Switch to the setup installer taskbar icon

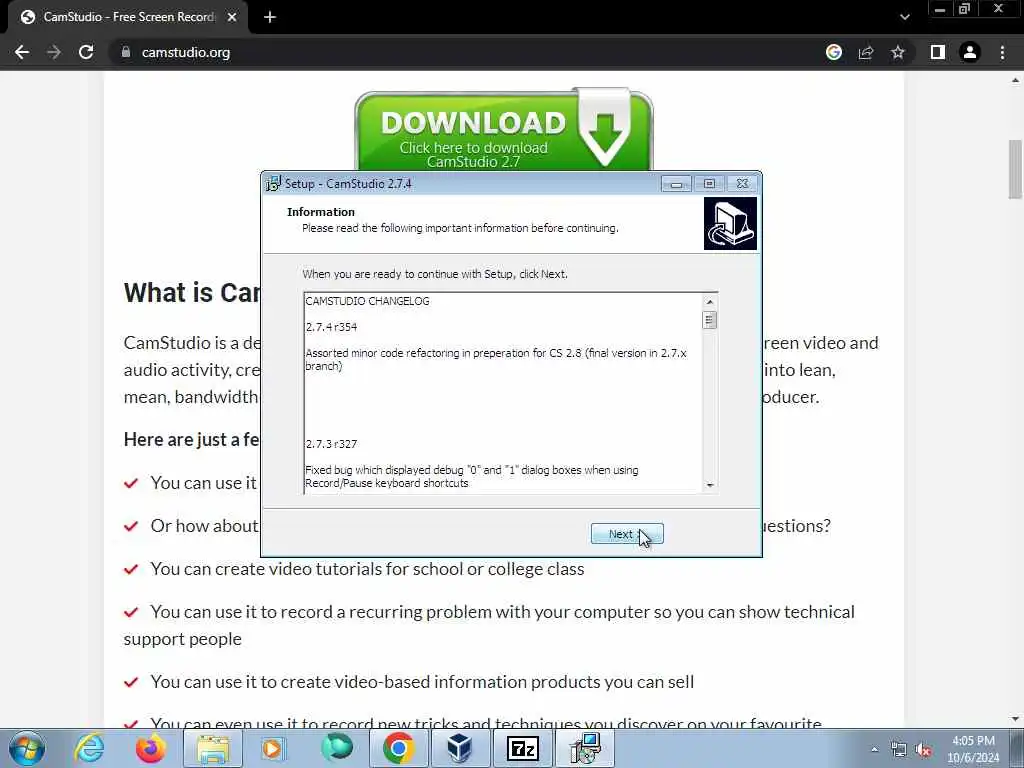click(584, 748)
